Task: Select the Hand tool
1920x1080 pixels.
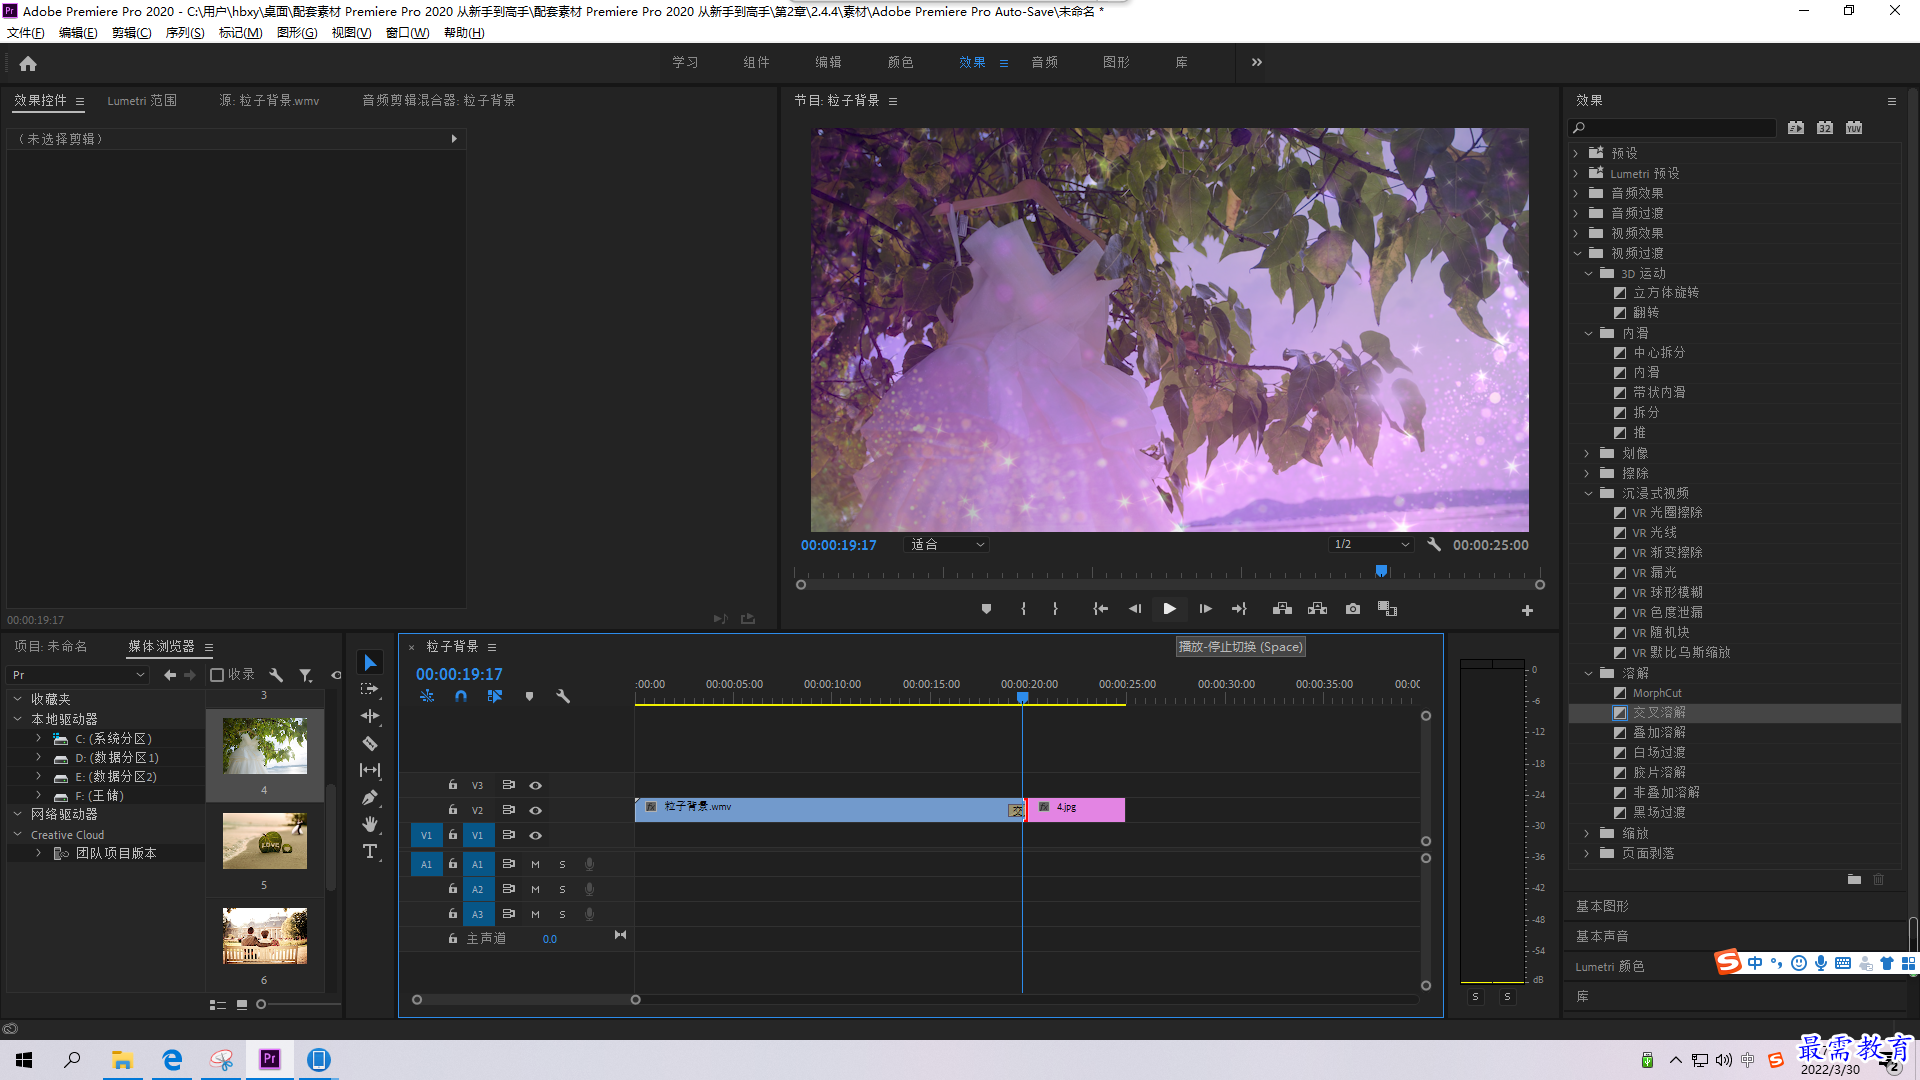Action: coord(370,824)
